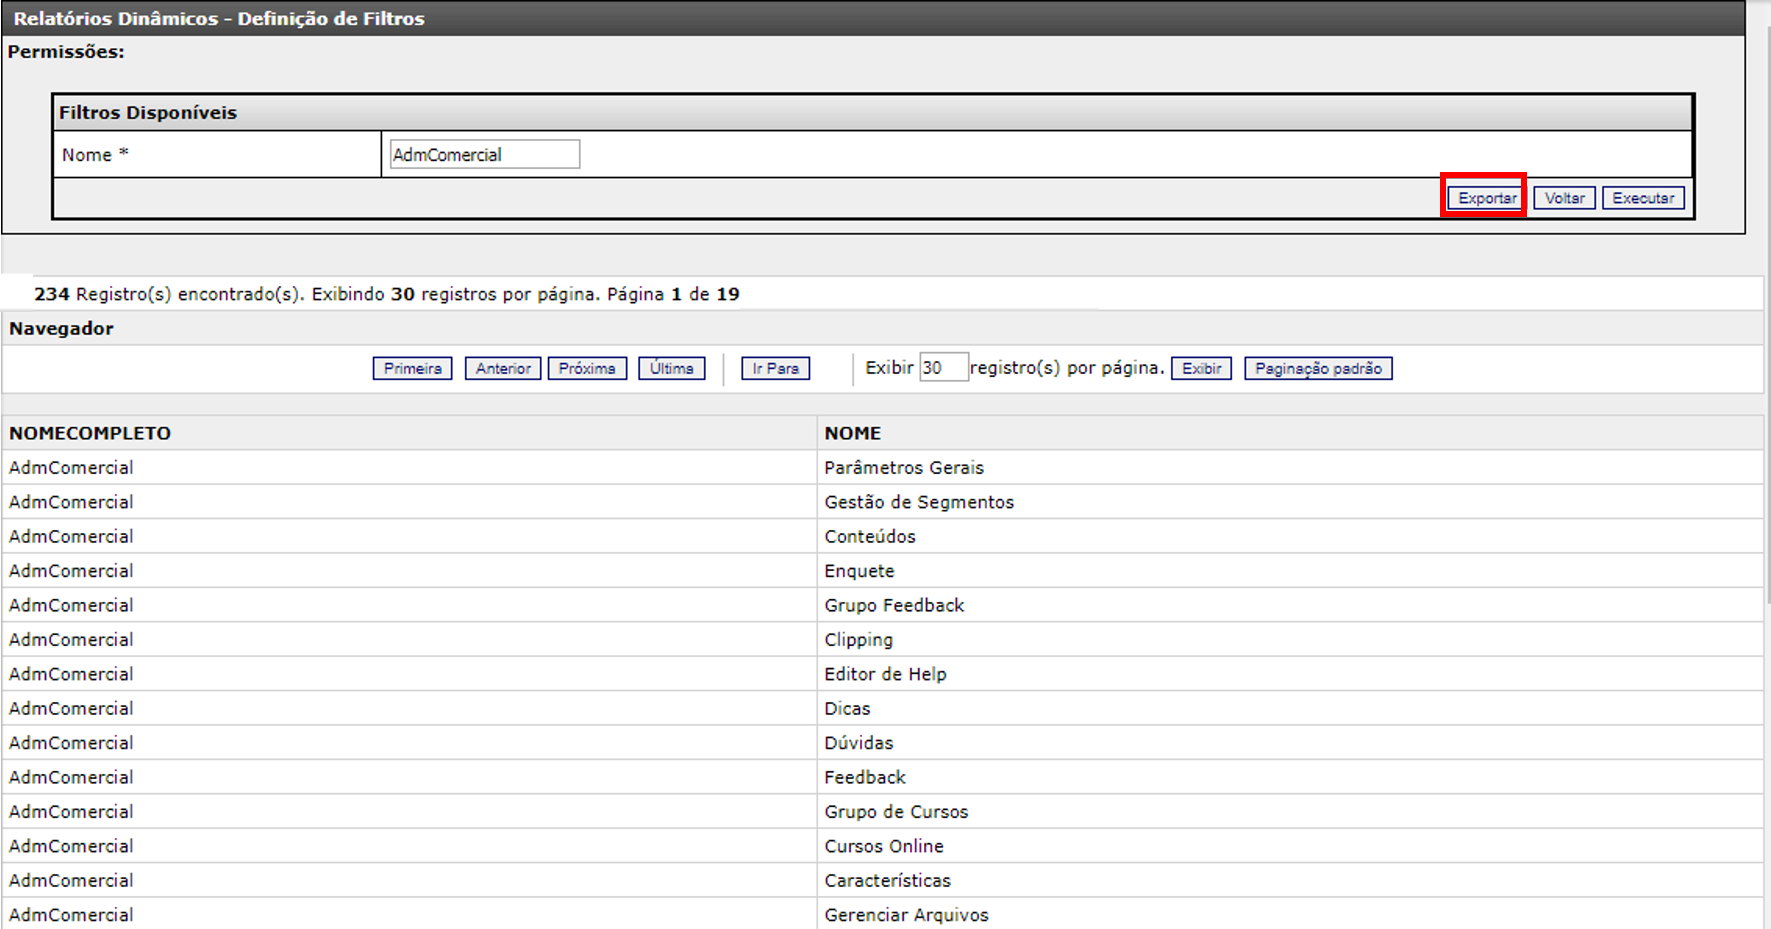Navigate to Anterior page
Viewport: 1771px width, 929px height.
(502, 368)
